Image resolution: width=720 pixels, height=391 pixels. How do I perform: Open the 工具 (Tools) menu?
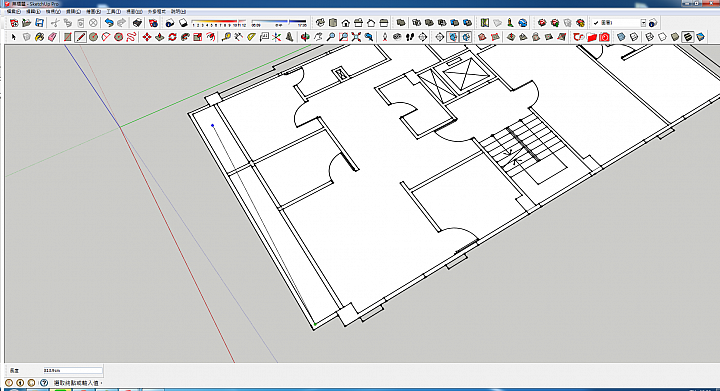[114, 11]
